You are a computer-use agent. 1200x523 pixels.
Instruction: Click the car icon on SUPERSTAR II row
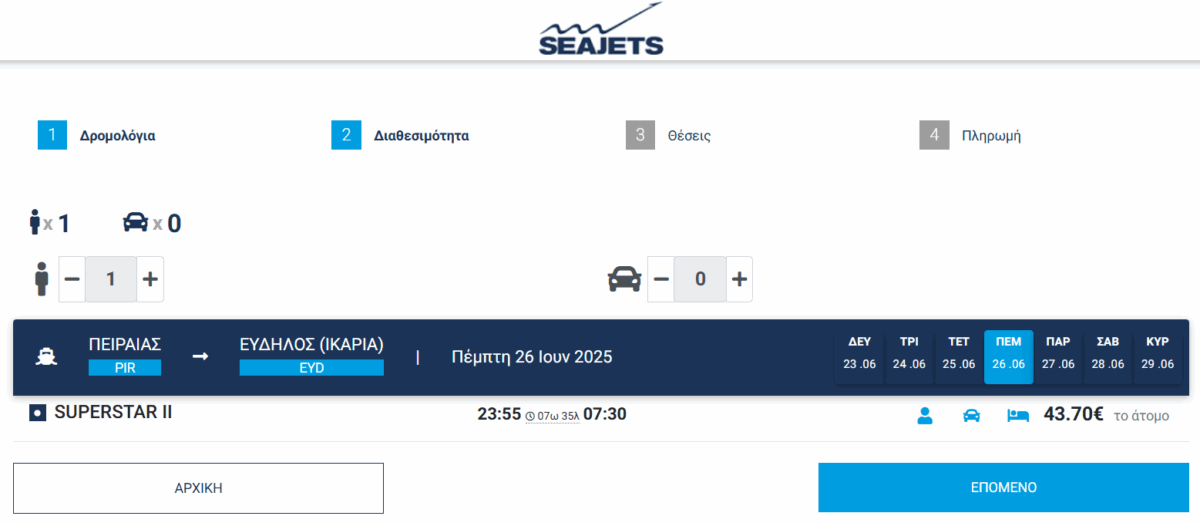tap(971, 415)
